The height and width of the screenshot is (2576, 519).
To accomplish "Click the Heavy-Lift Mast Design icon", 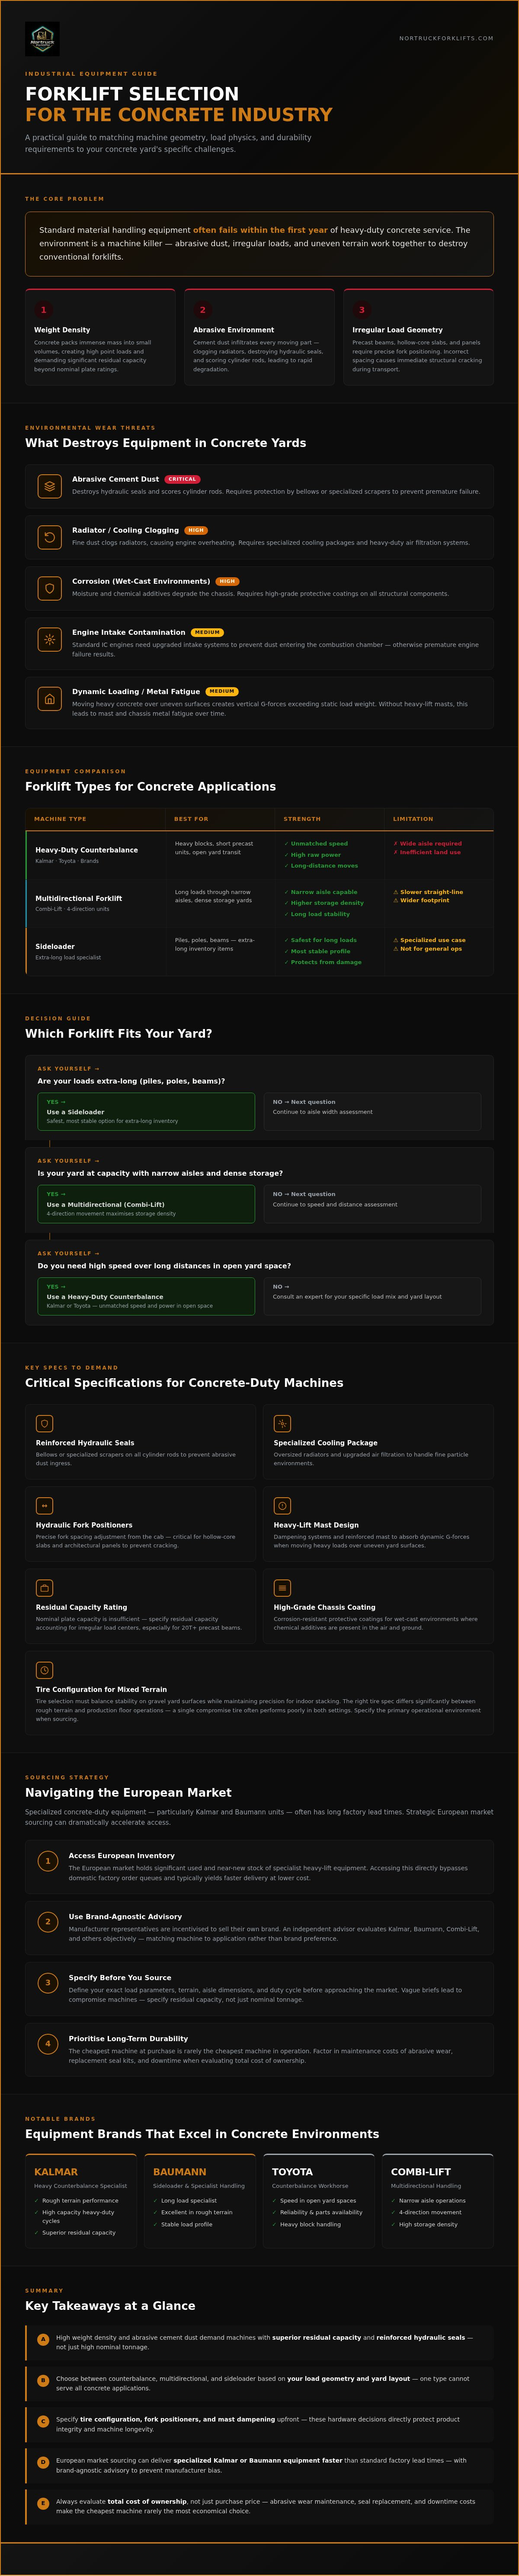I will pos(282,1505).
